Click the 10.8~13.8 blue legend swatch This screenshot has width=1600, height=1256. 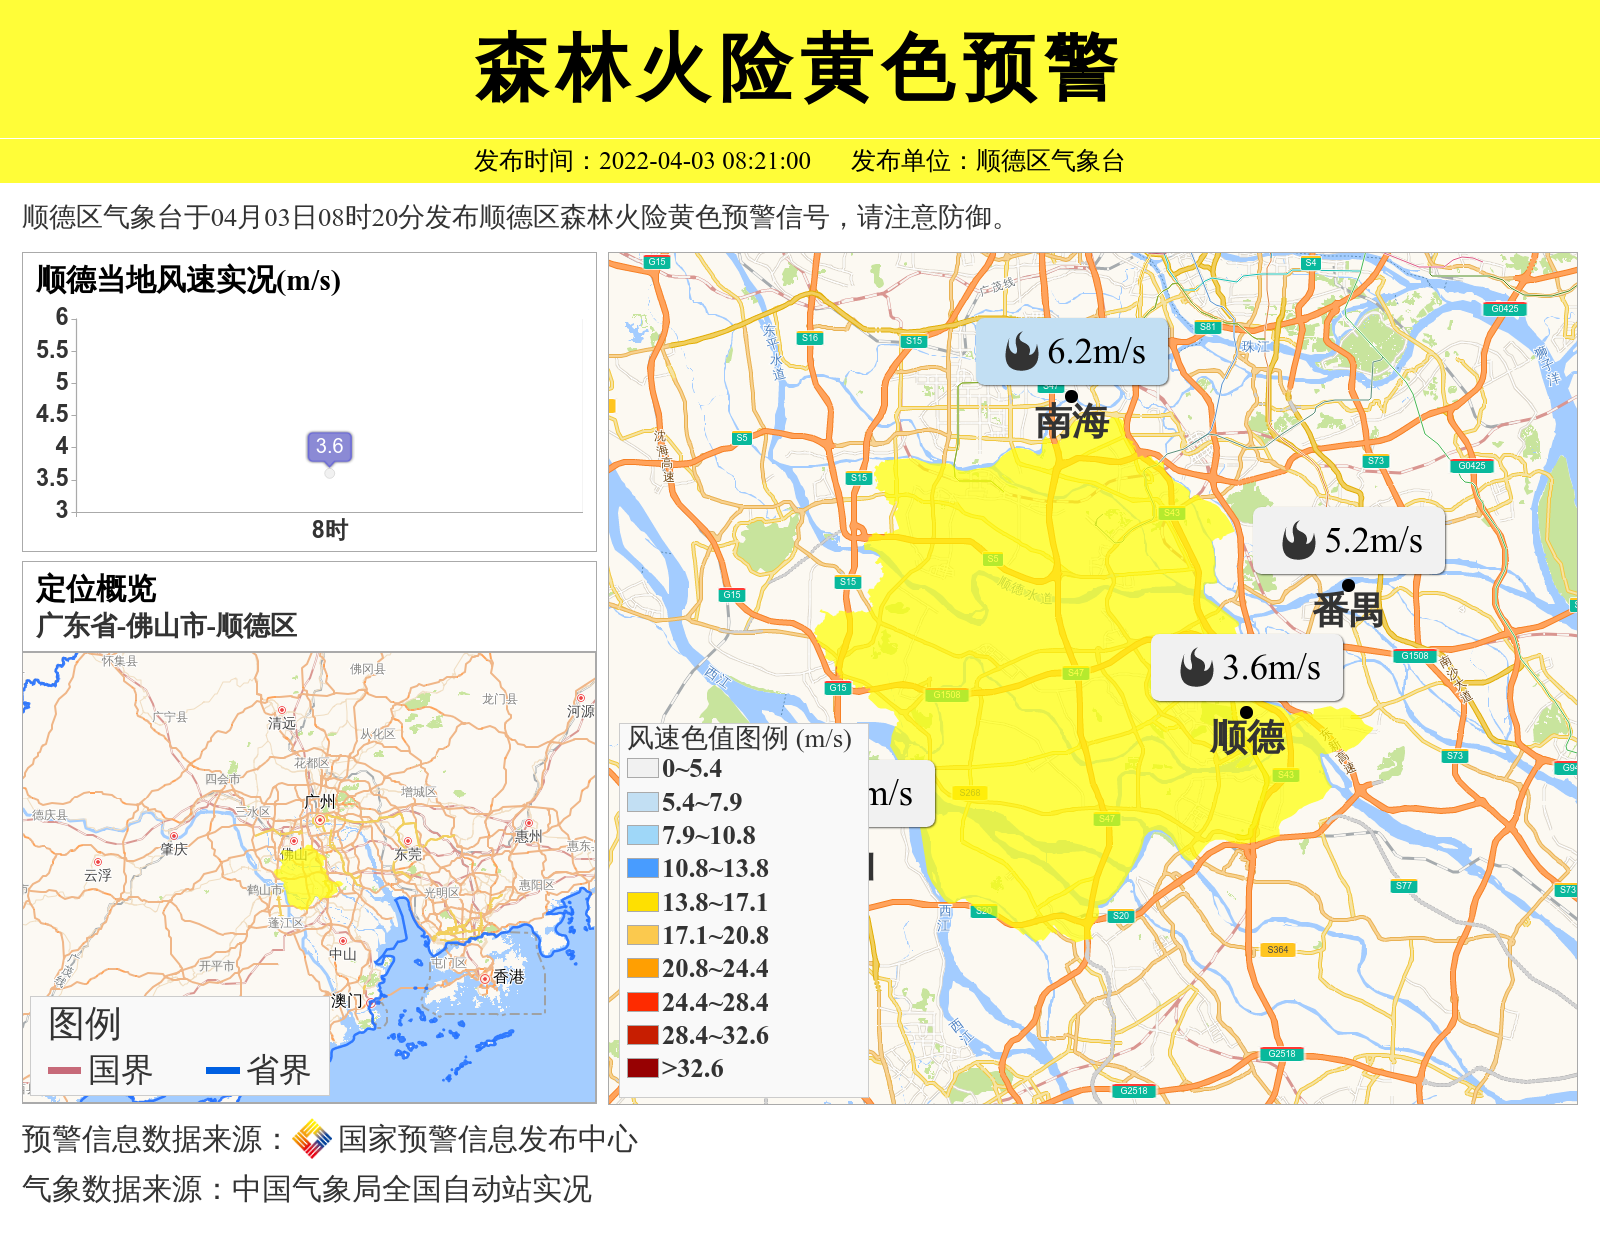pos(642,868)
